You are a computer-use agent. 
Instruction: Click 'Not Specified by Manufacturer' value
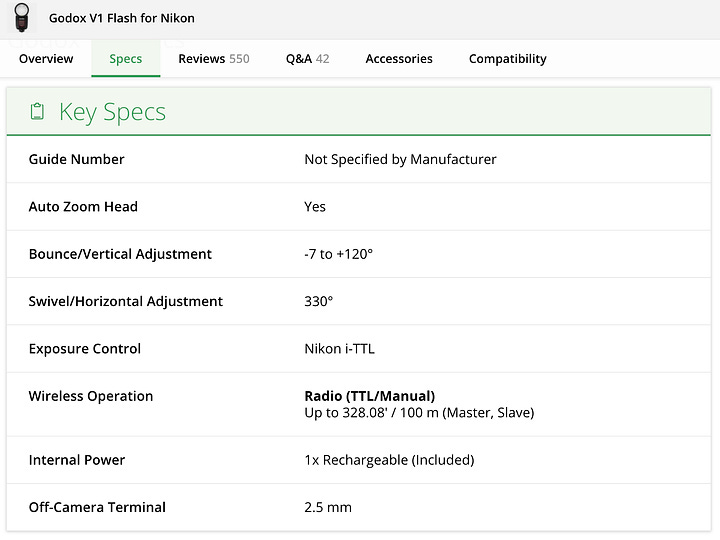[400, 159]
